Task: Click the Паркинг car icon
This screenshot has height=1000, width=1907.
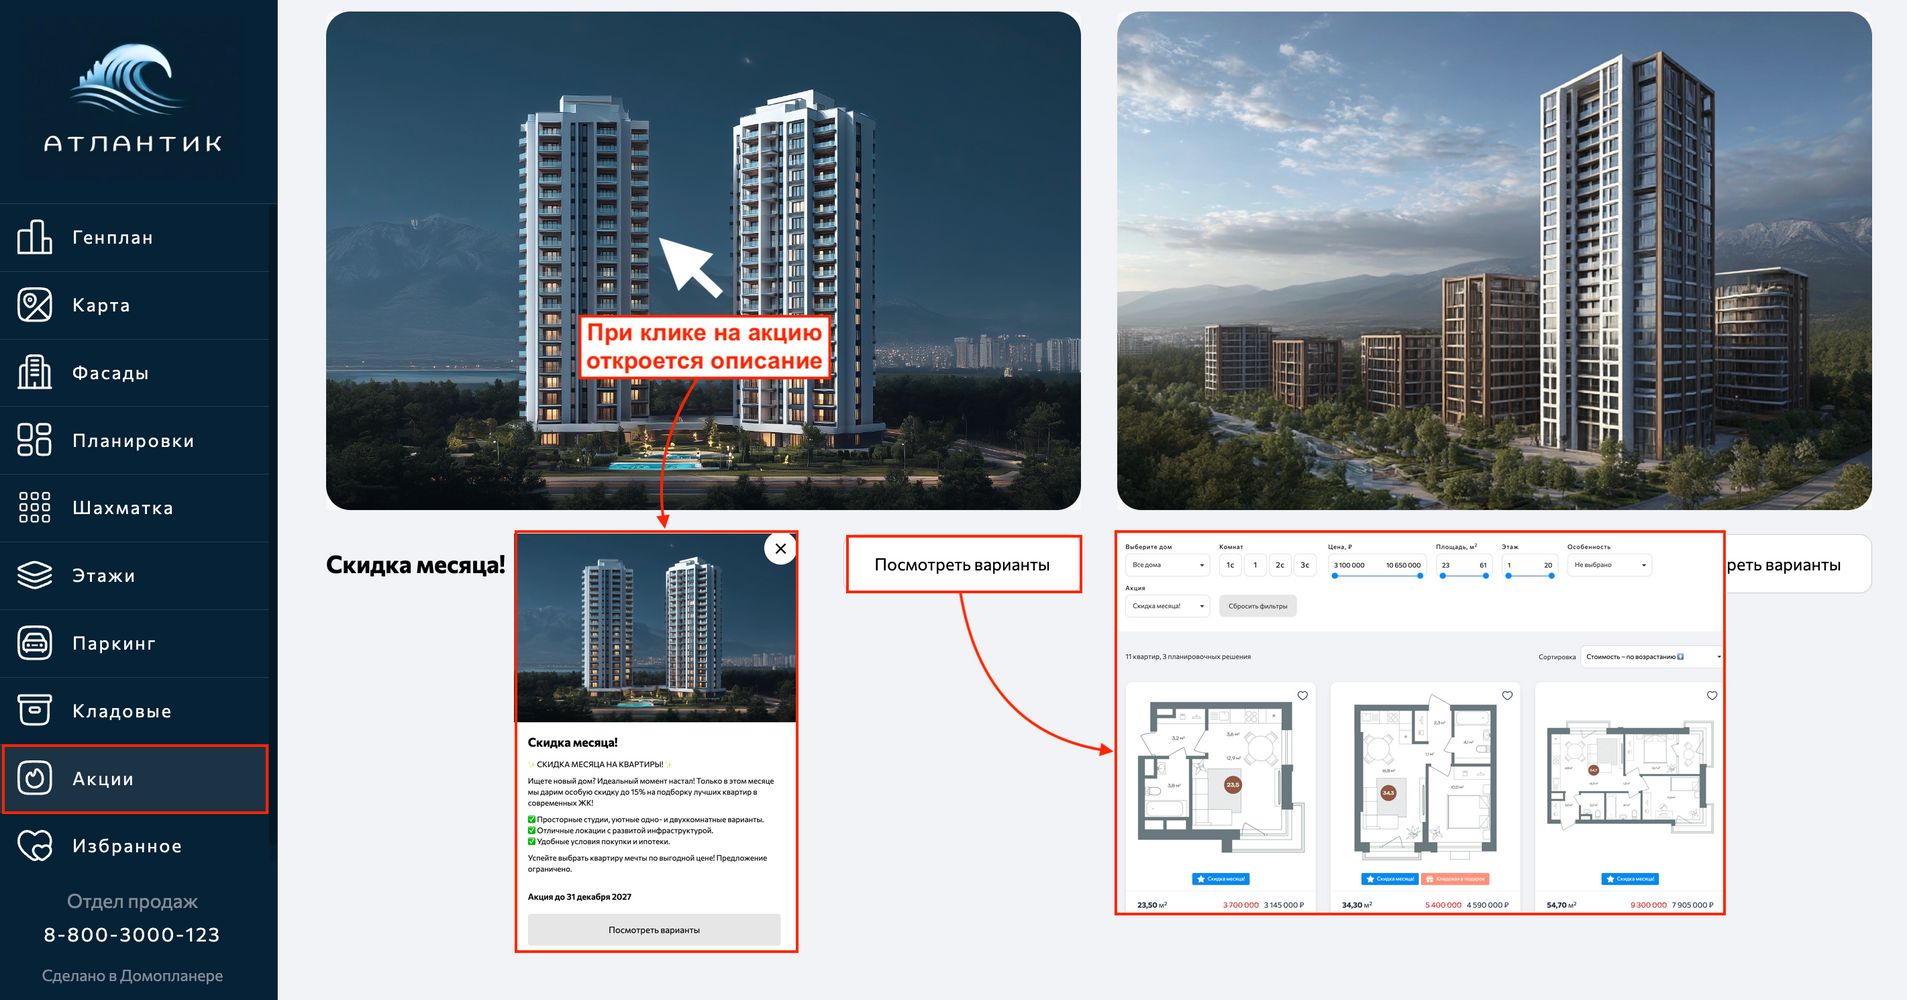Action: (35, 643)
